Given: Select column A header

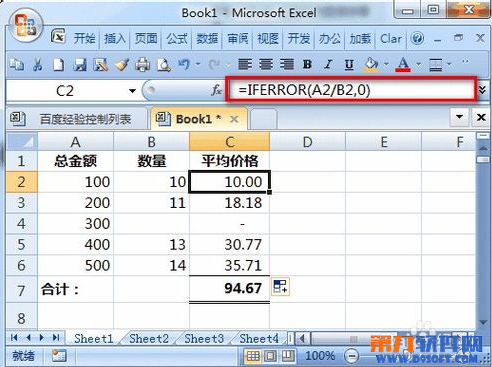Looking at the screenshot, I should click(76, 142).
